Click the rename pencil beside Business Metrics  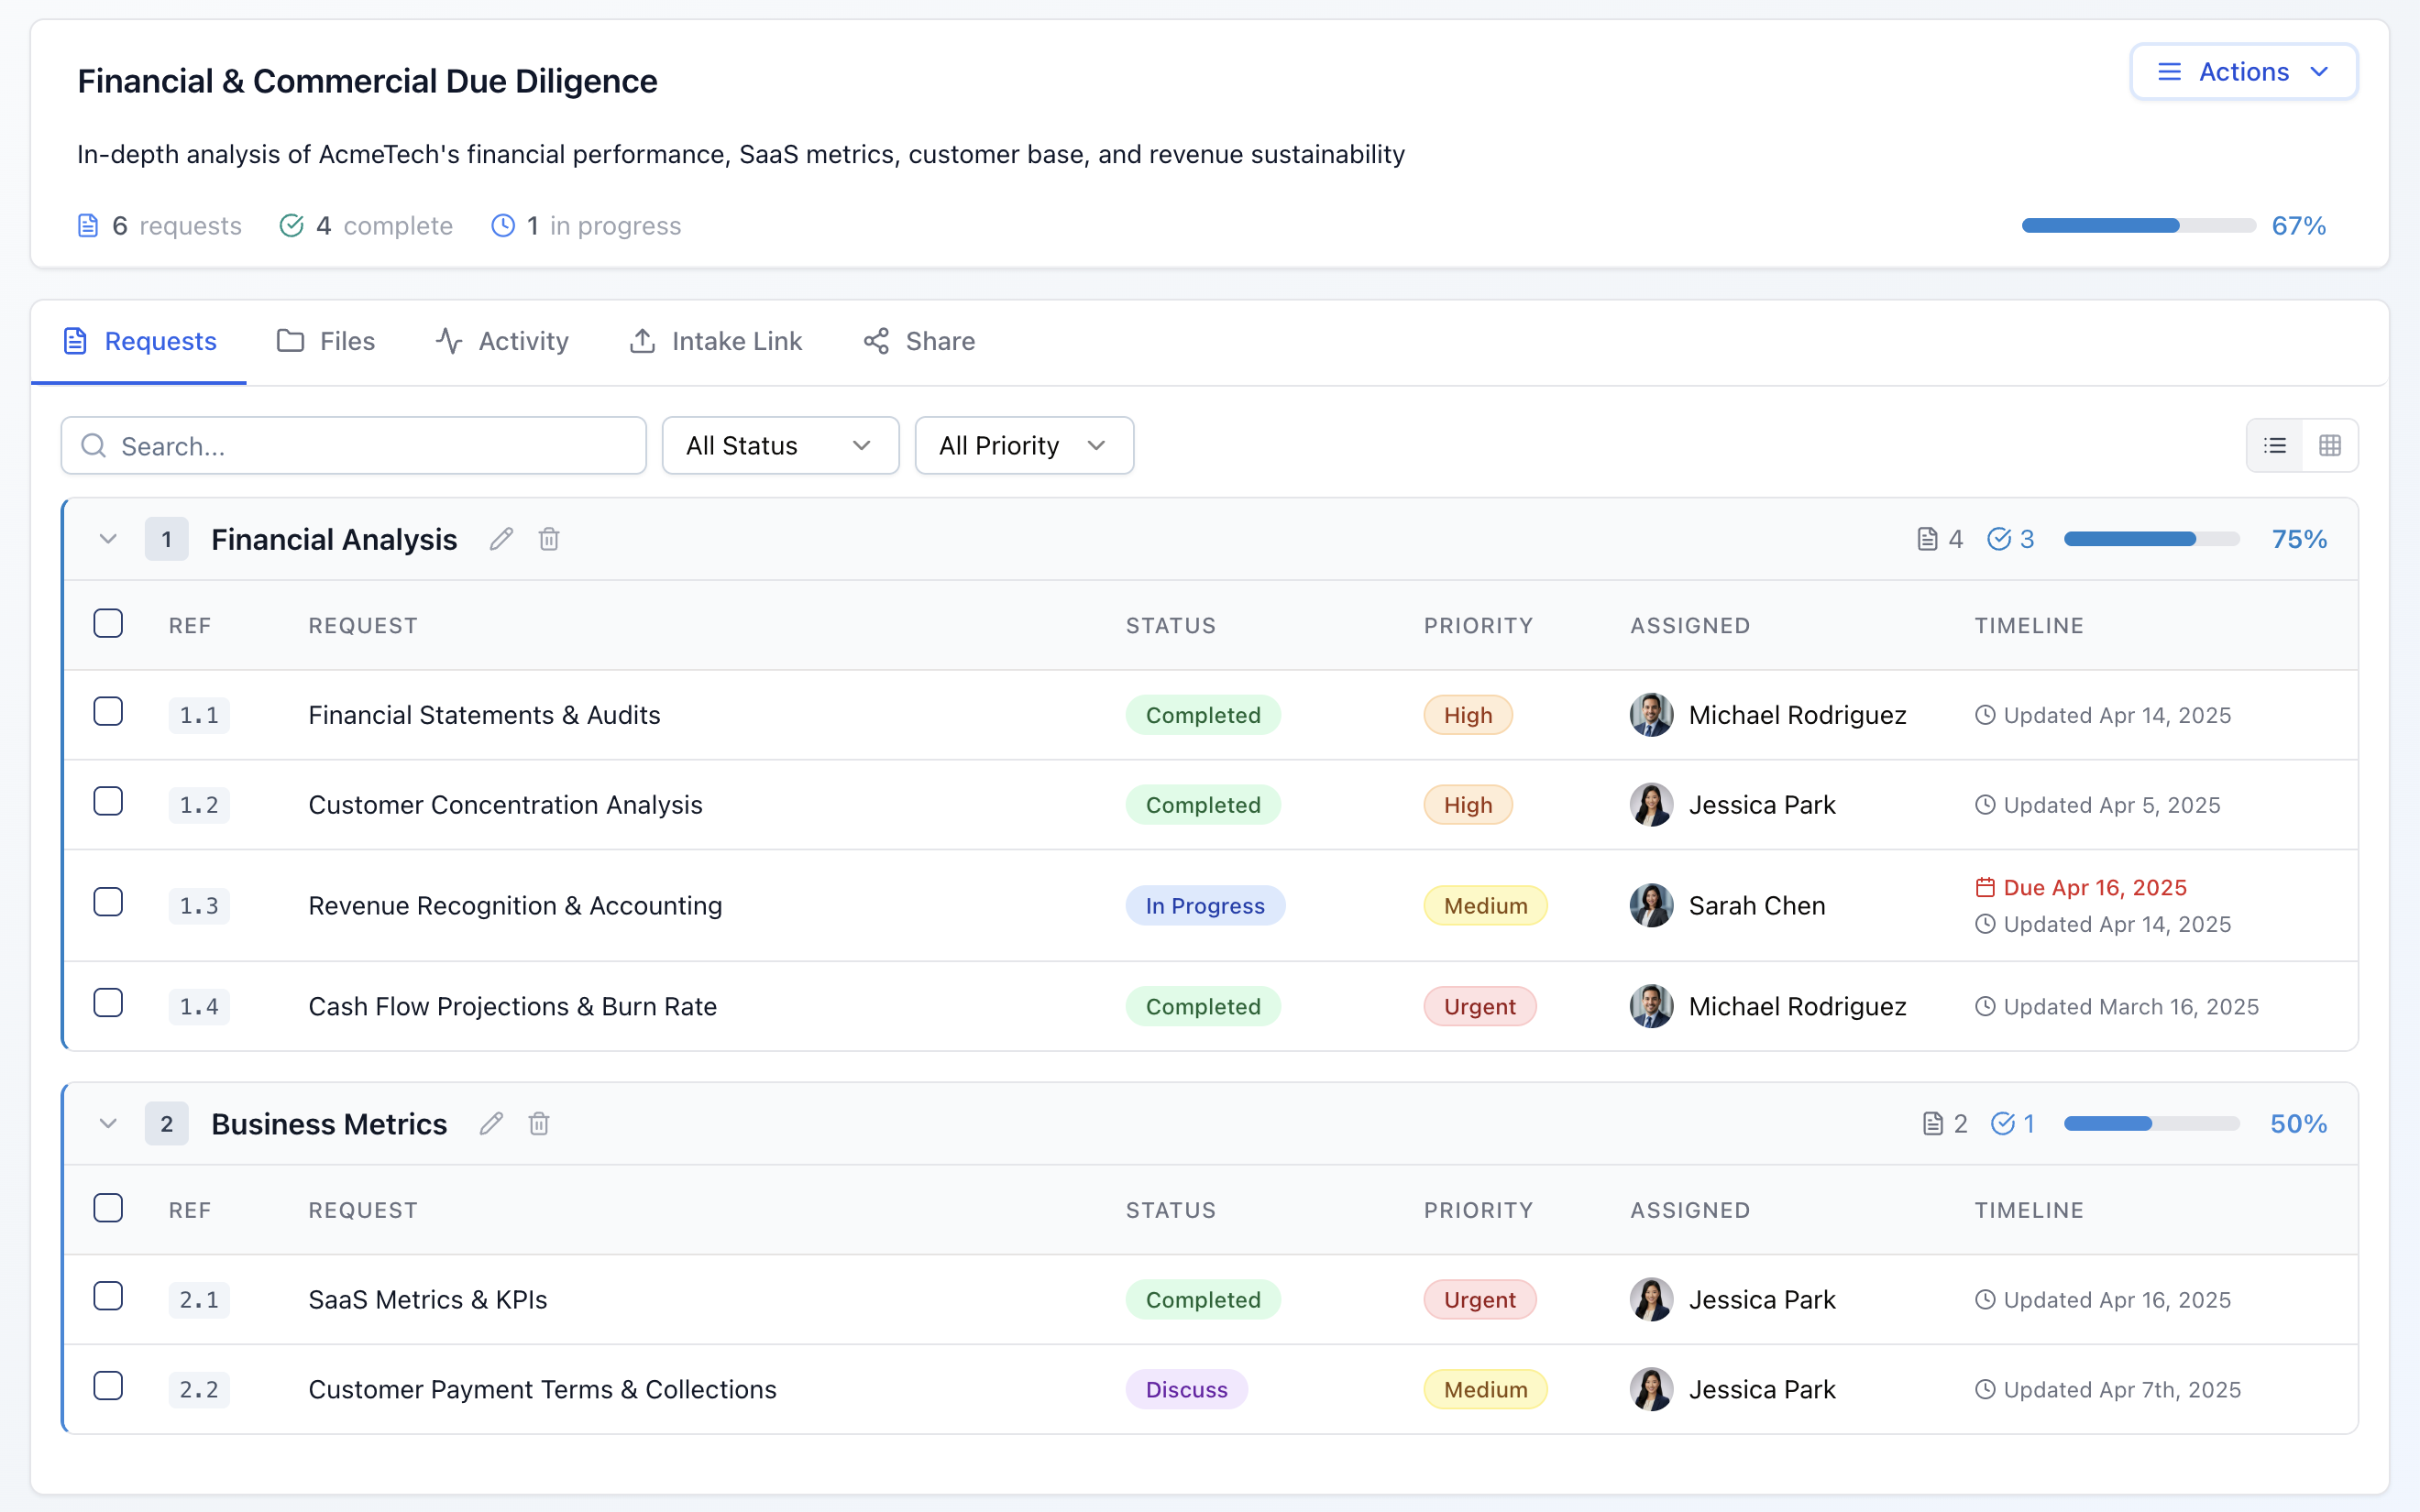click(491, 1123)
